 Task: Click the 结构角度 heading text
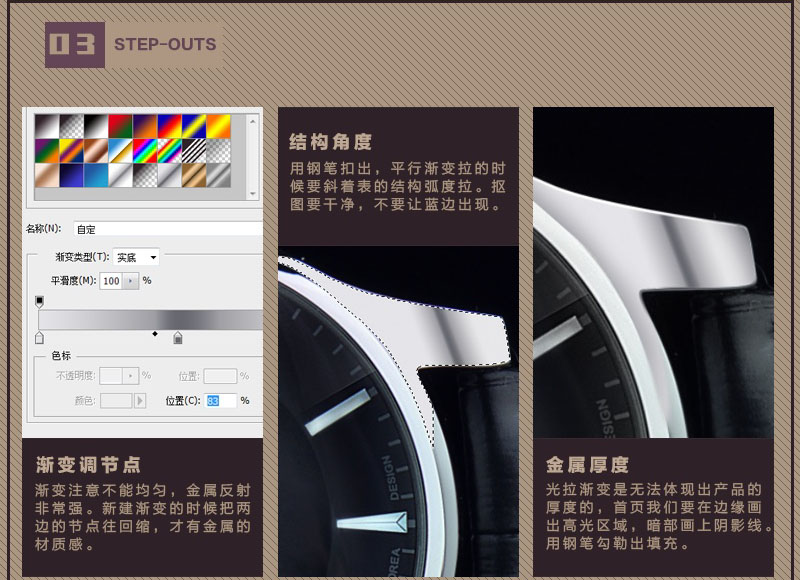330,142
